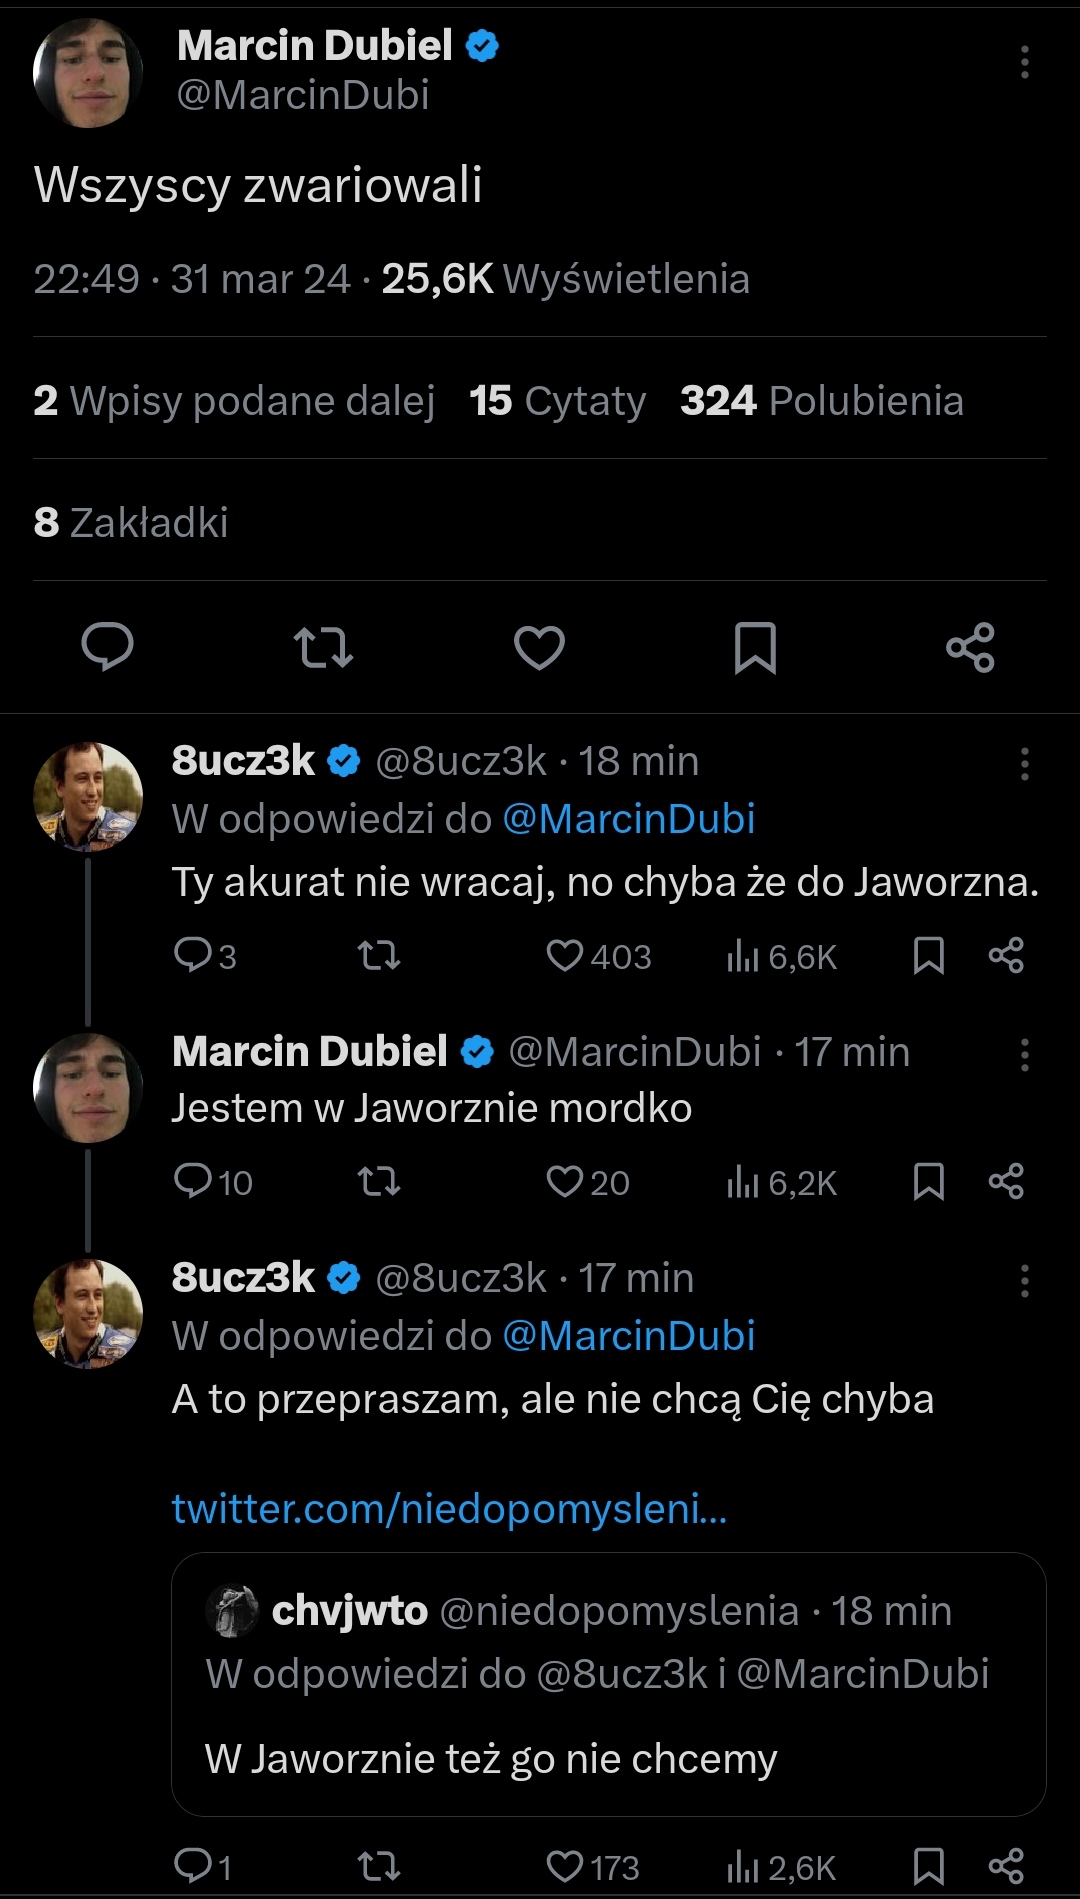Share the "Jestem w Jaworznie mordko" reply
This screenshot has height=1899, width=1080.
(1005, 1182)
